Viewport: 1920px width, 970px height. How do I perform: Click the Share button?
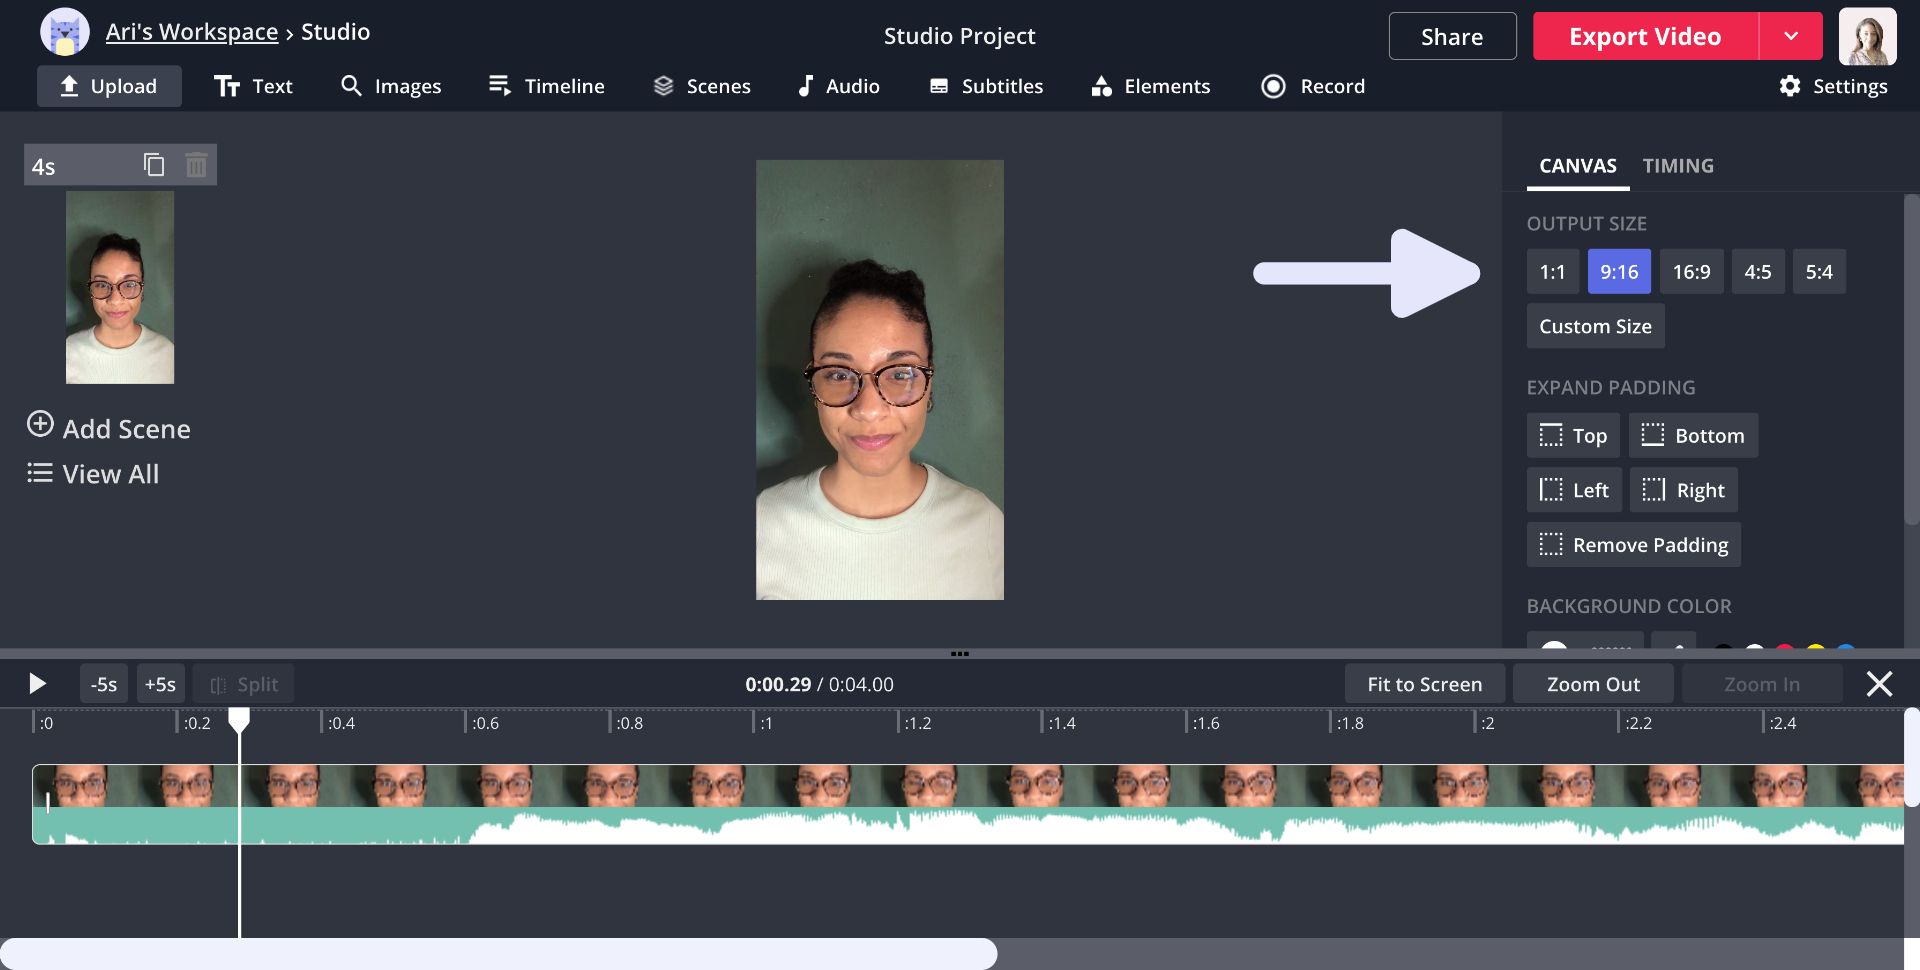[1452, 36]
